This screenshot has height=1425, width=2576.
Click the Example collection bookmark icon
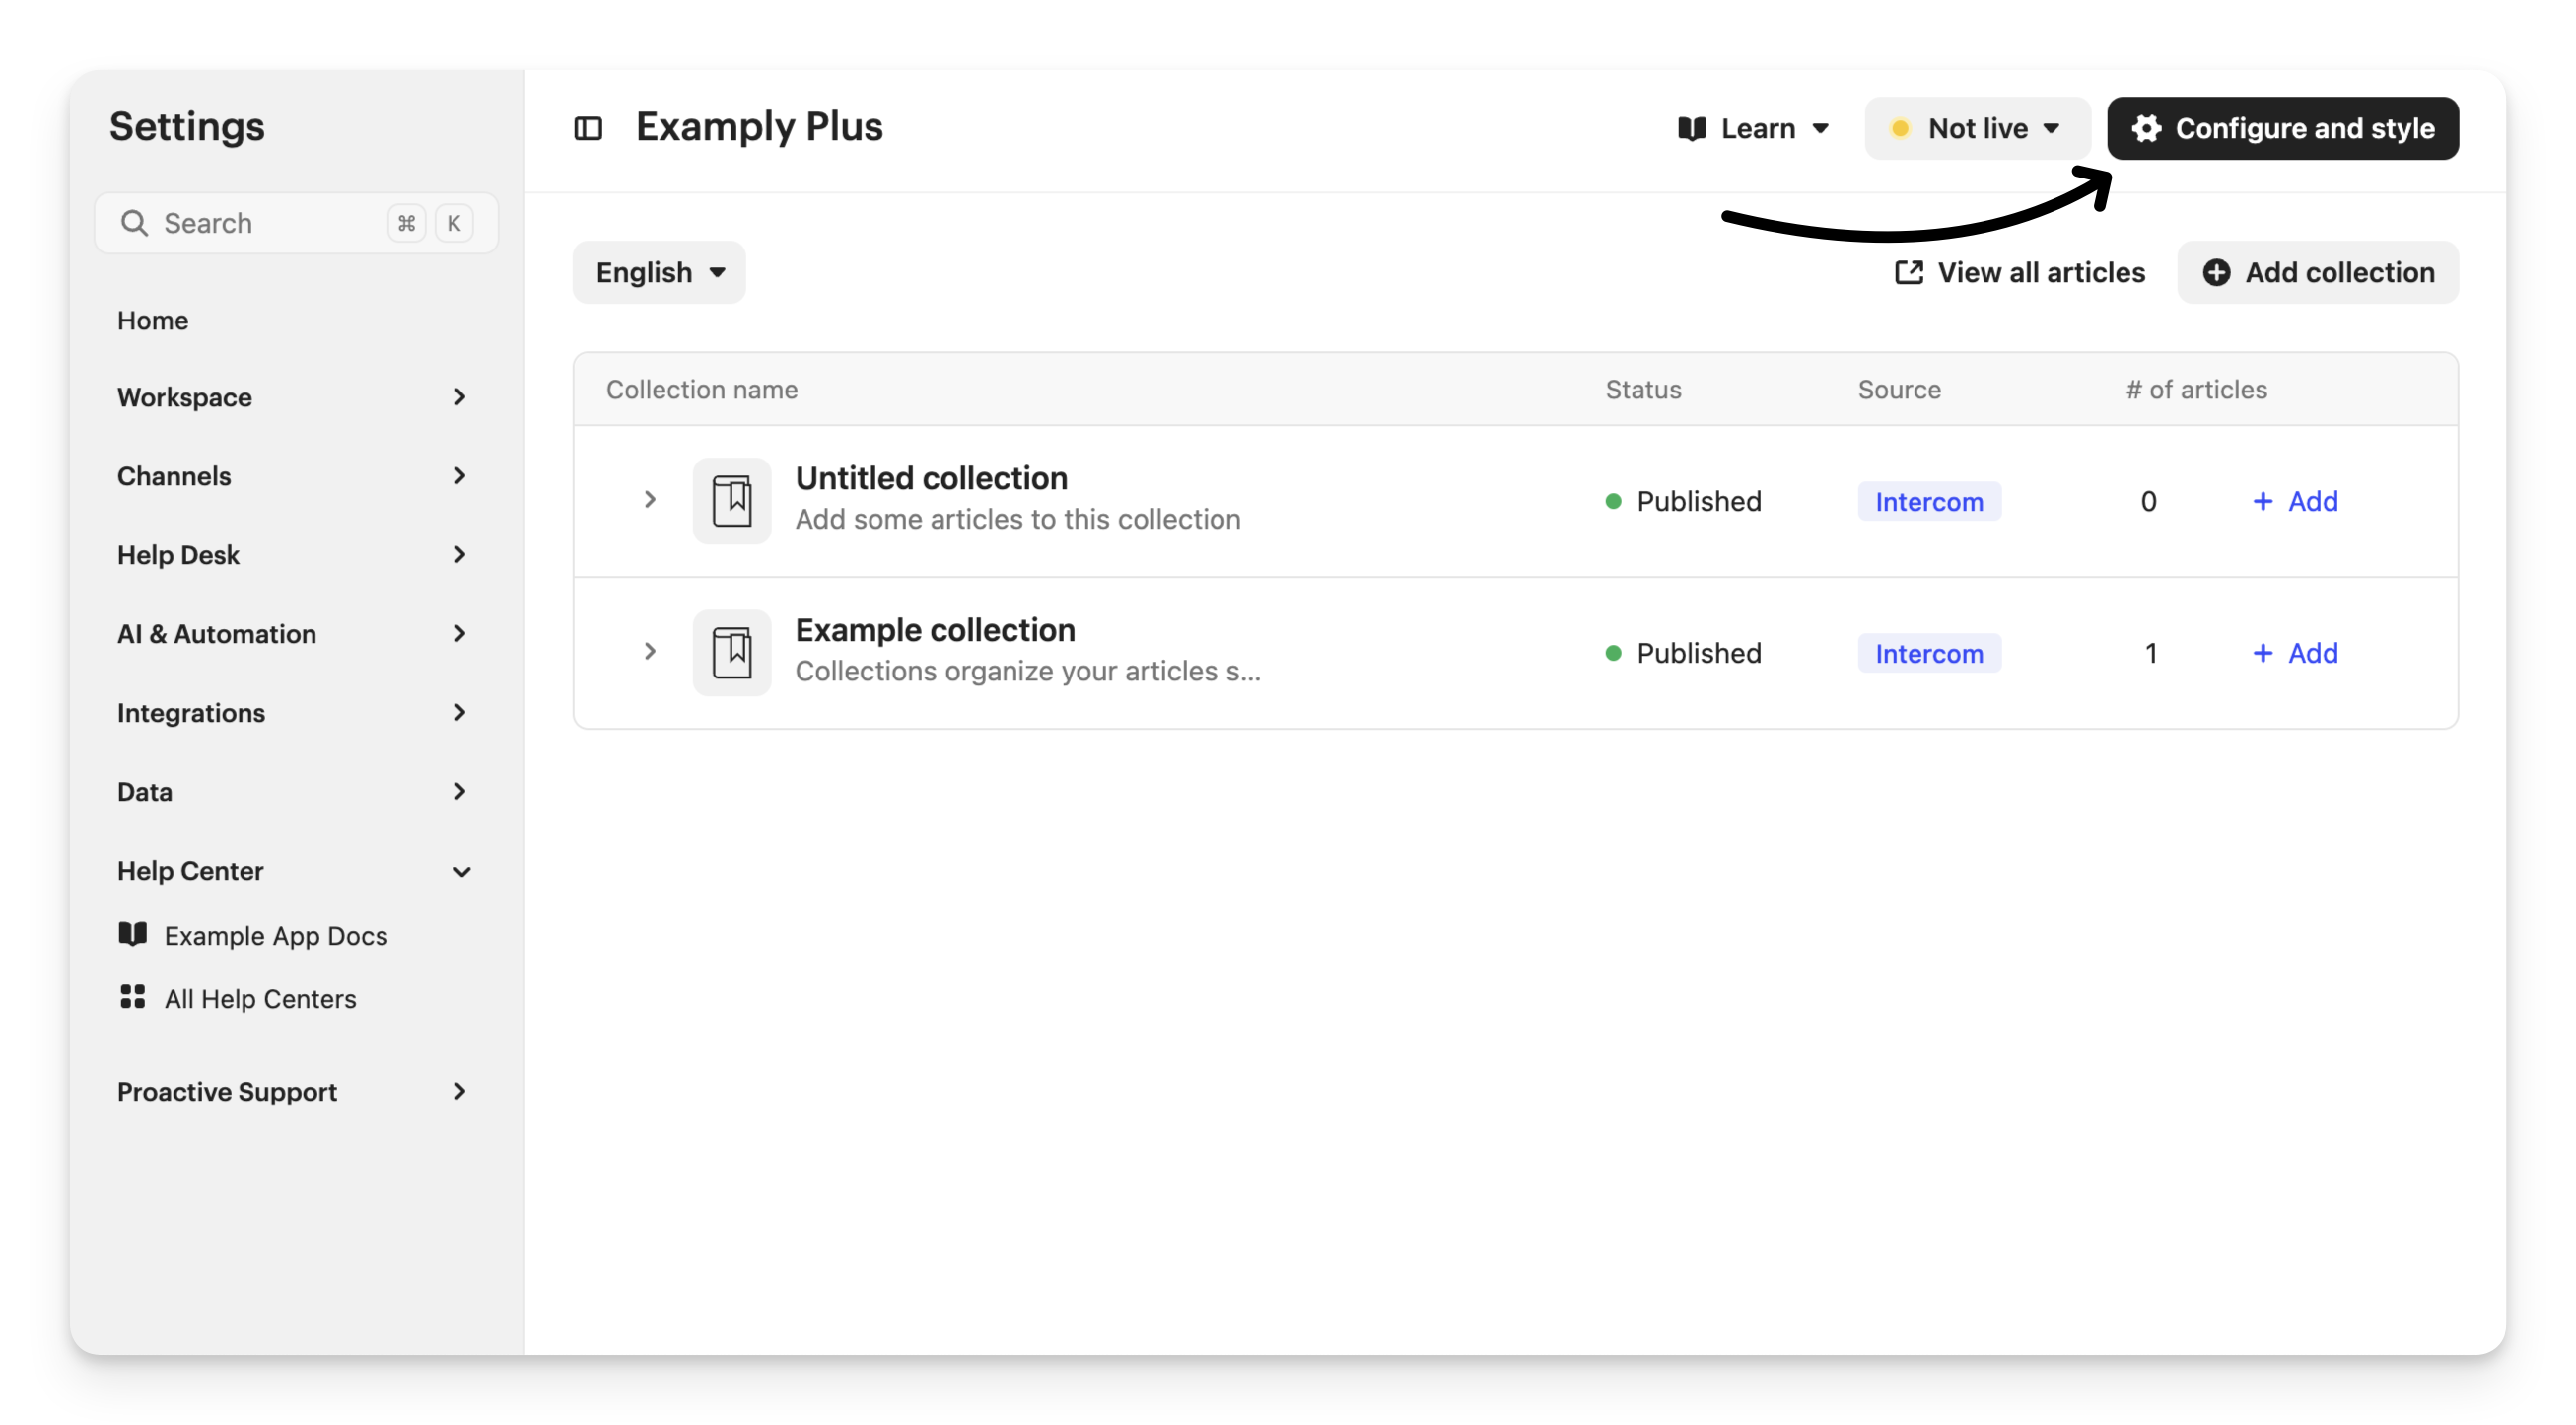[x=732, y=653]
